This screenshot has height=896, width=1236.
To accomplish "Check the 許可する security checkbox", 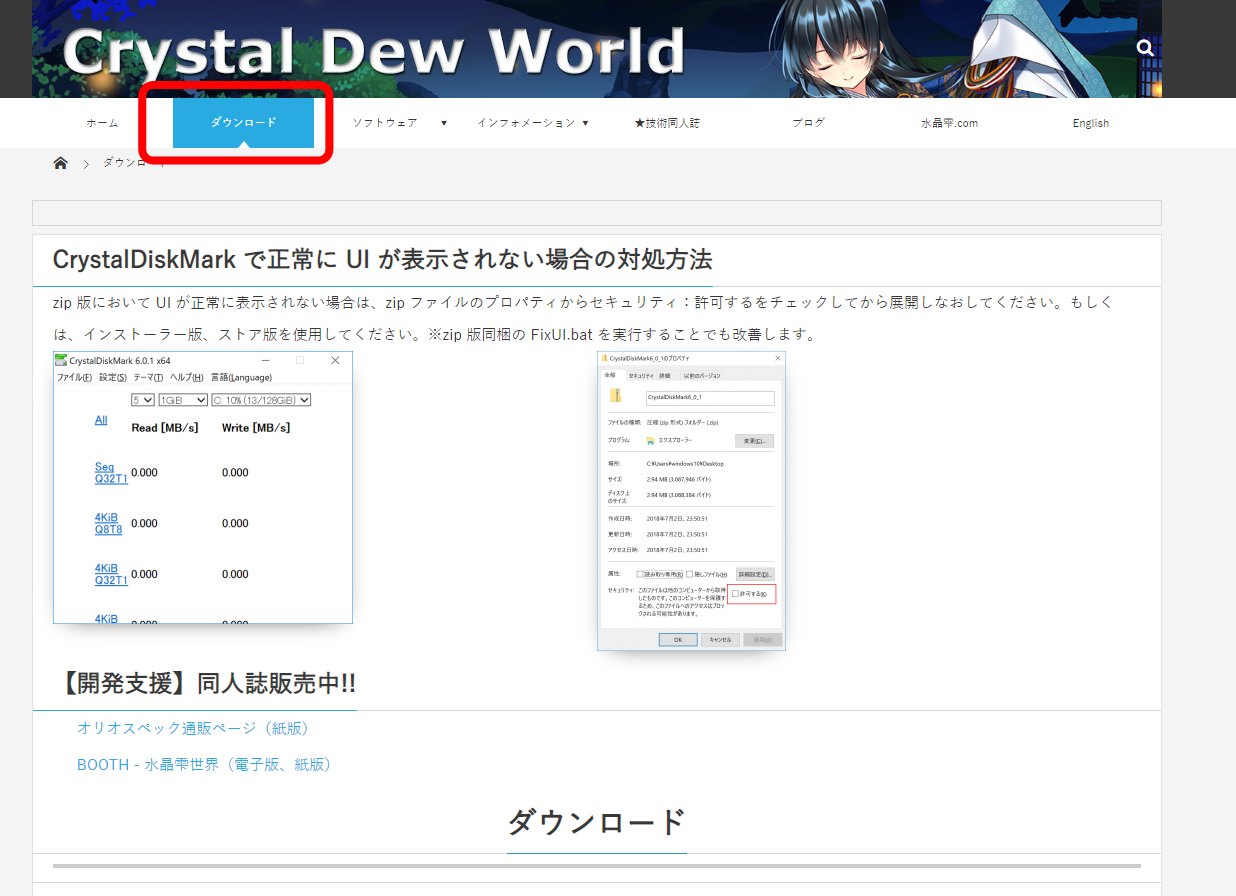I will [736, 594].
